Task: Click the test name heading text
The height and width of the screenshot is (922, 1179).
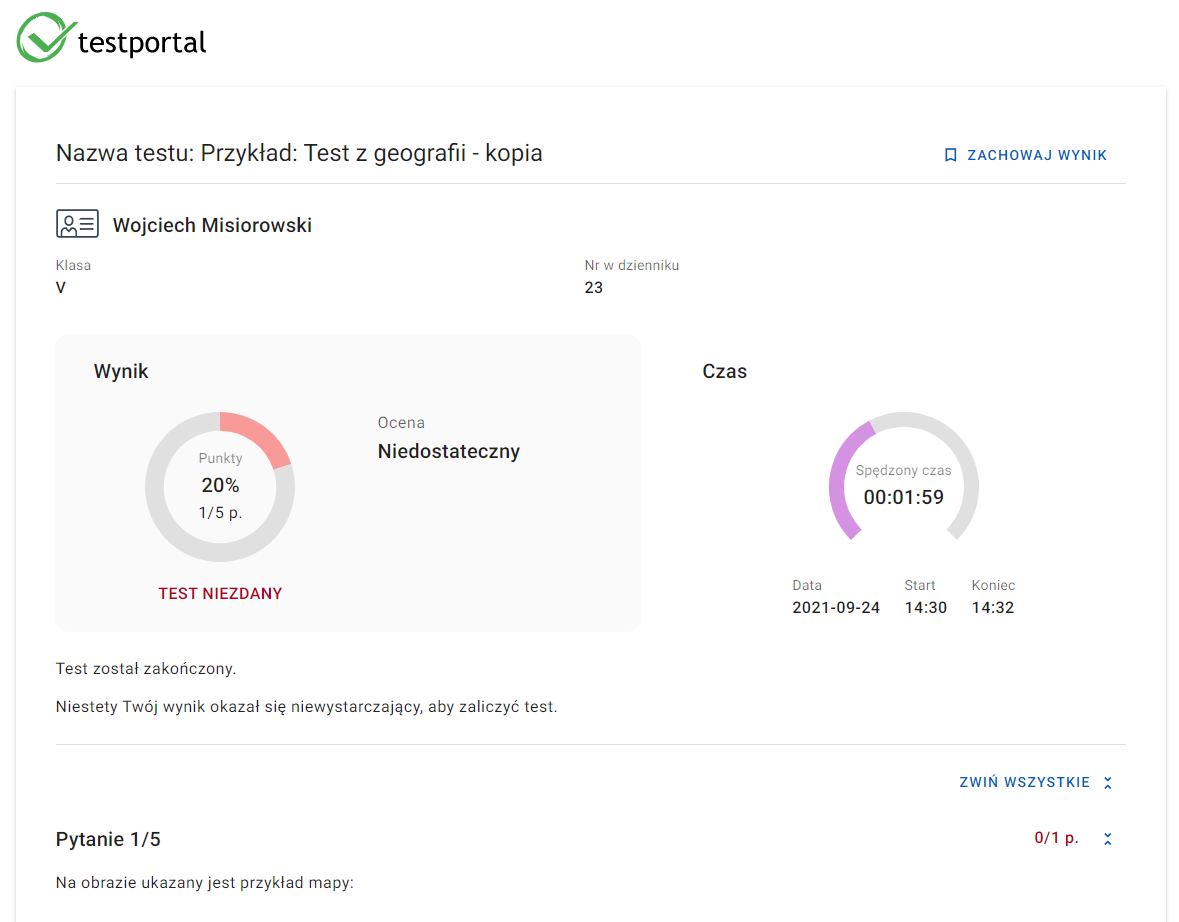Action: pos(299,153)
